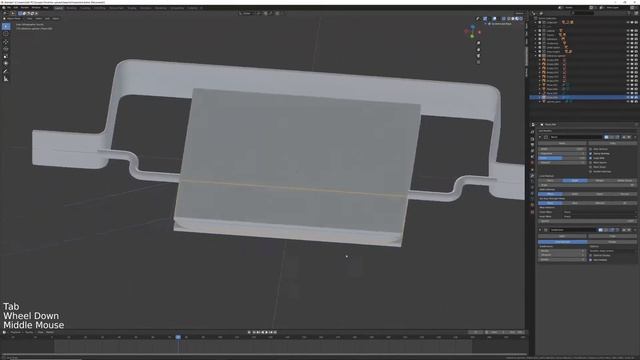
Task: Open the Window menu
Action: pos(36,7)
